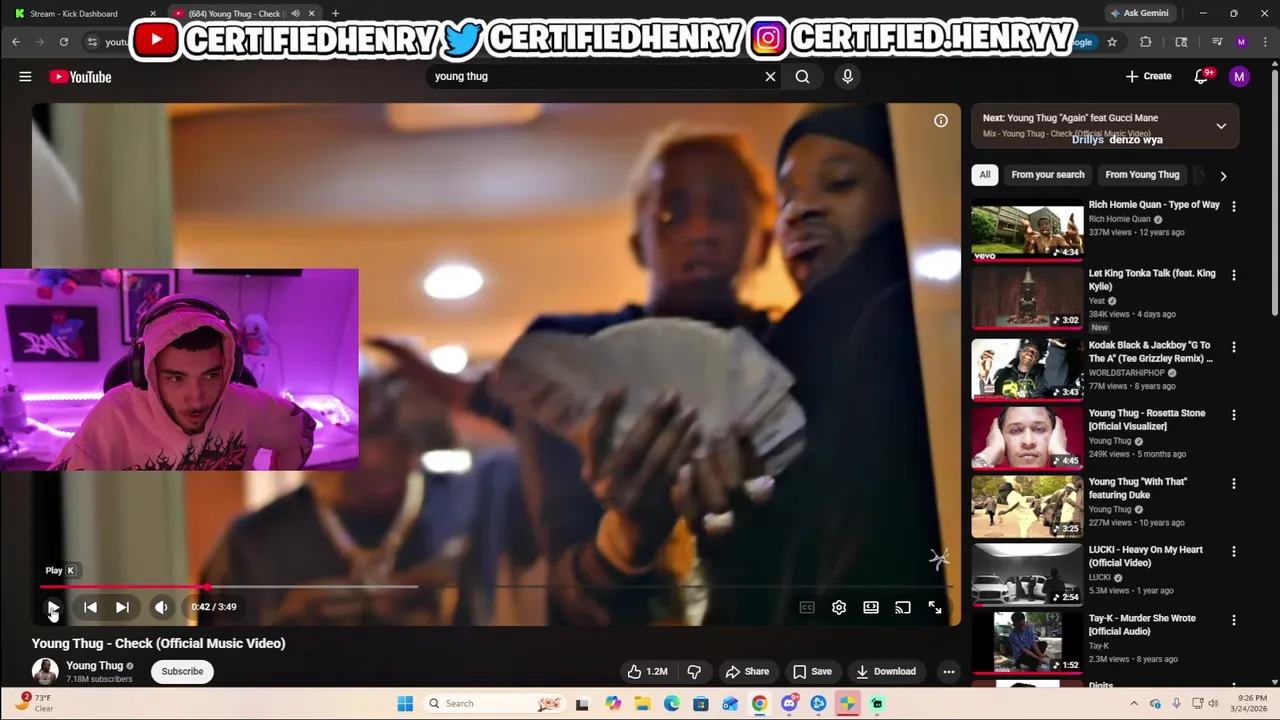Seek on the video progress bar
Image resolution: width=1280 pixels, height=720 pixels.
(x=496, y=587)
